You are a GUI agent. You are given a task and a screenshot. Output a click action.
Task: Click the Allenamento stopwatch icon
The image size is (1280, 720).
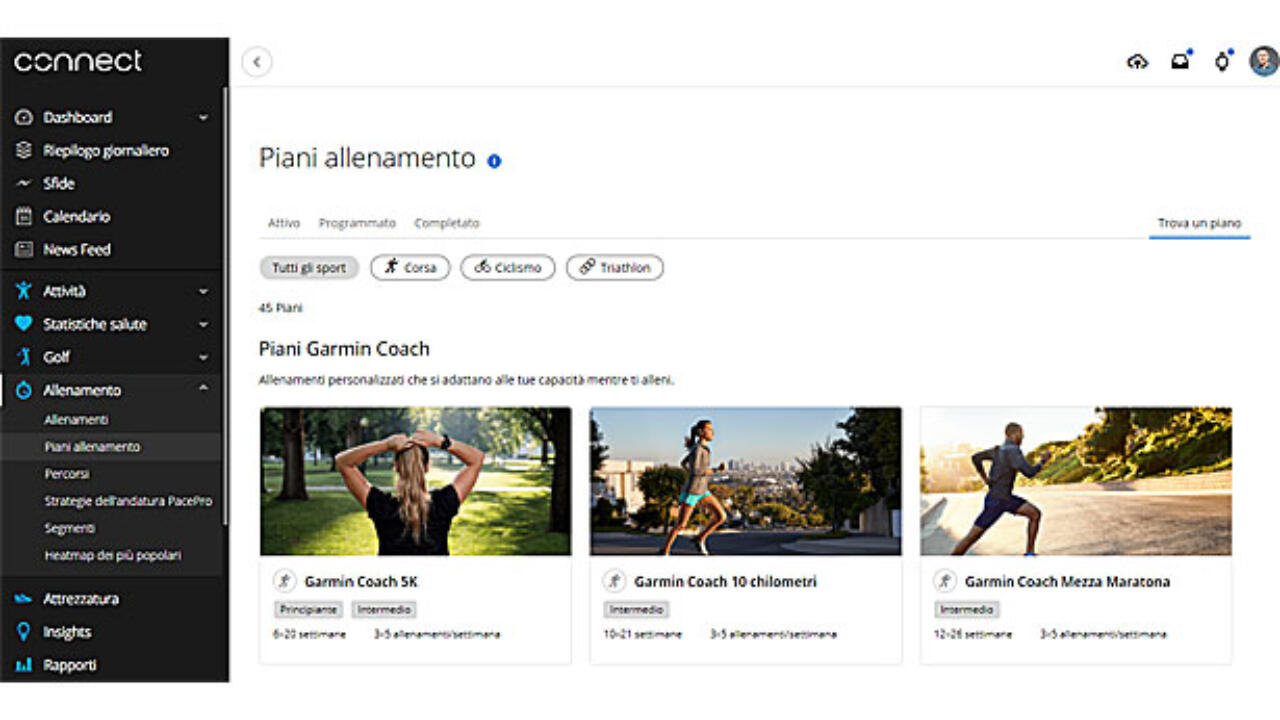[24, 390]
